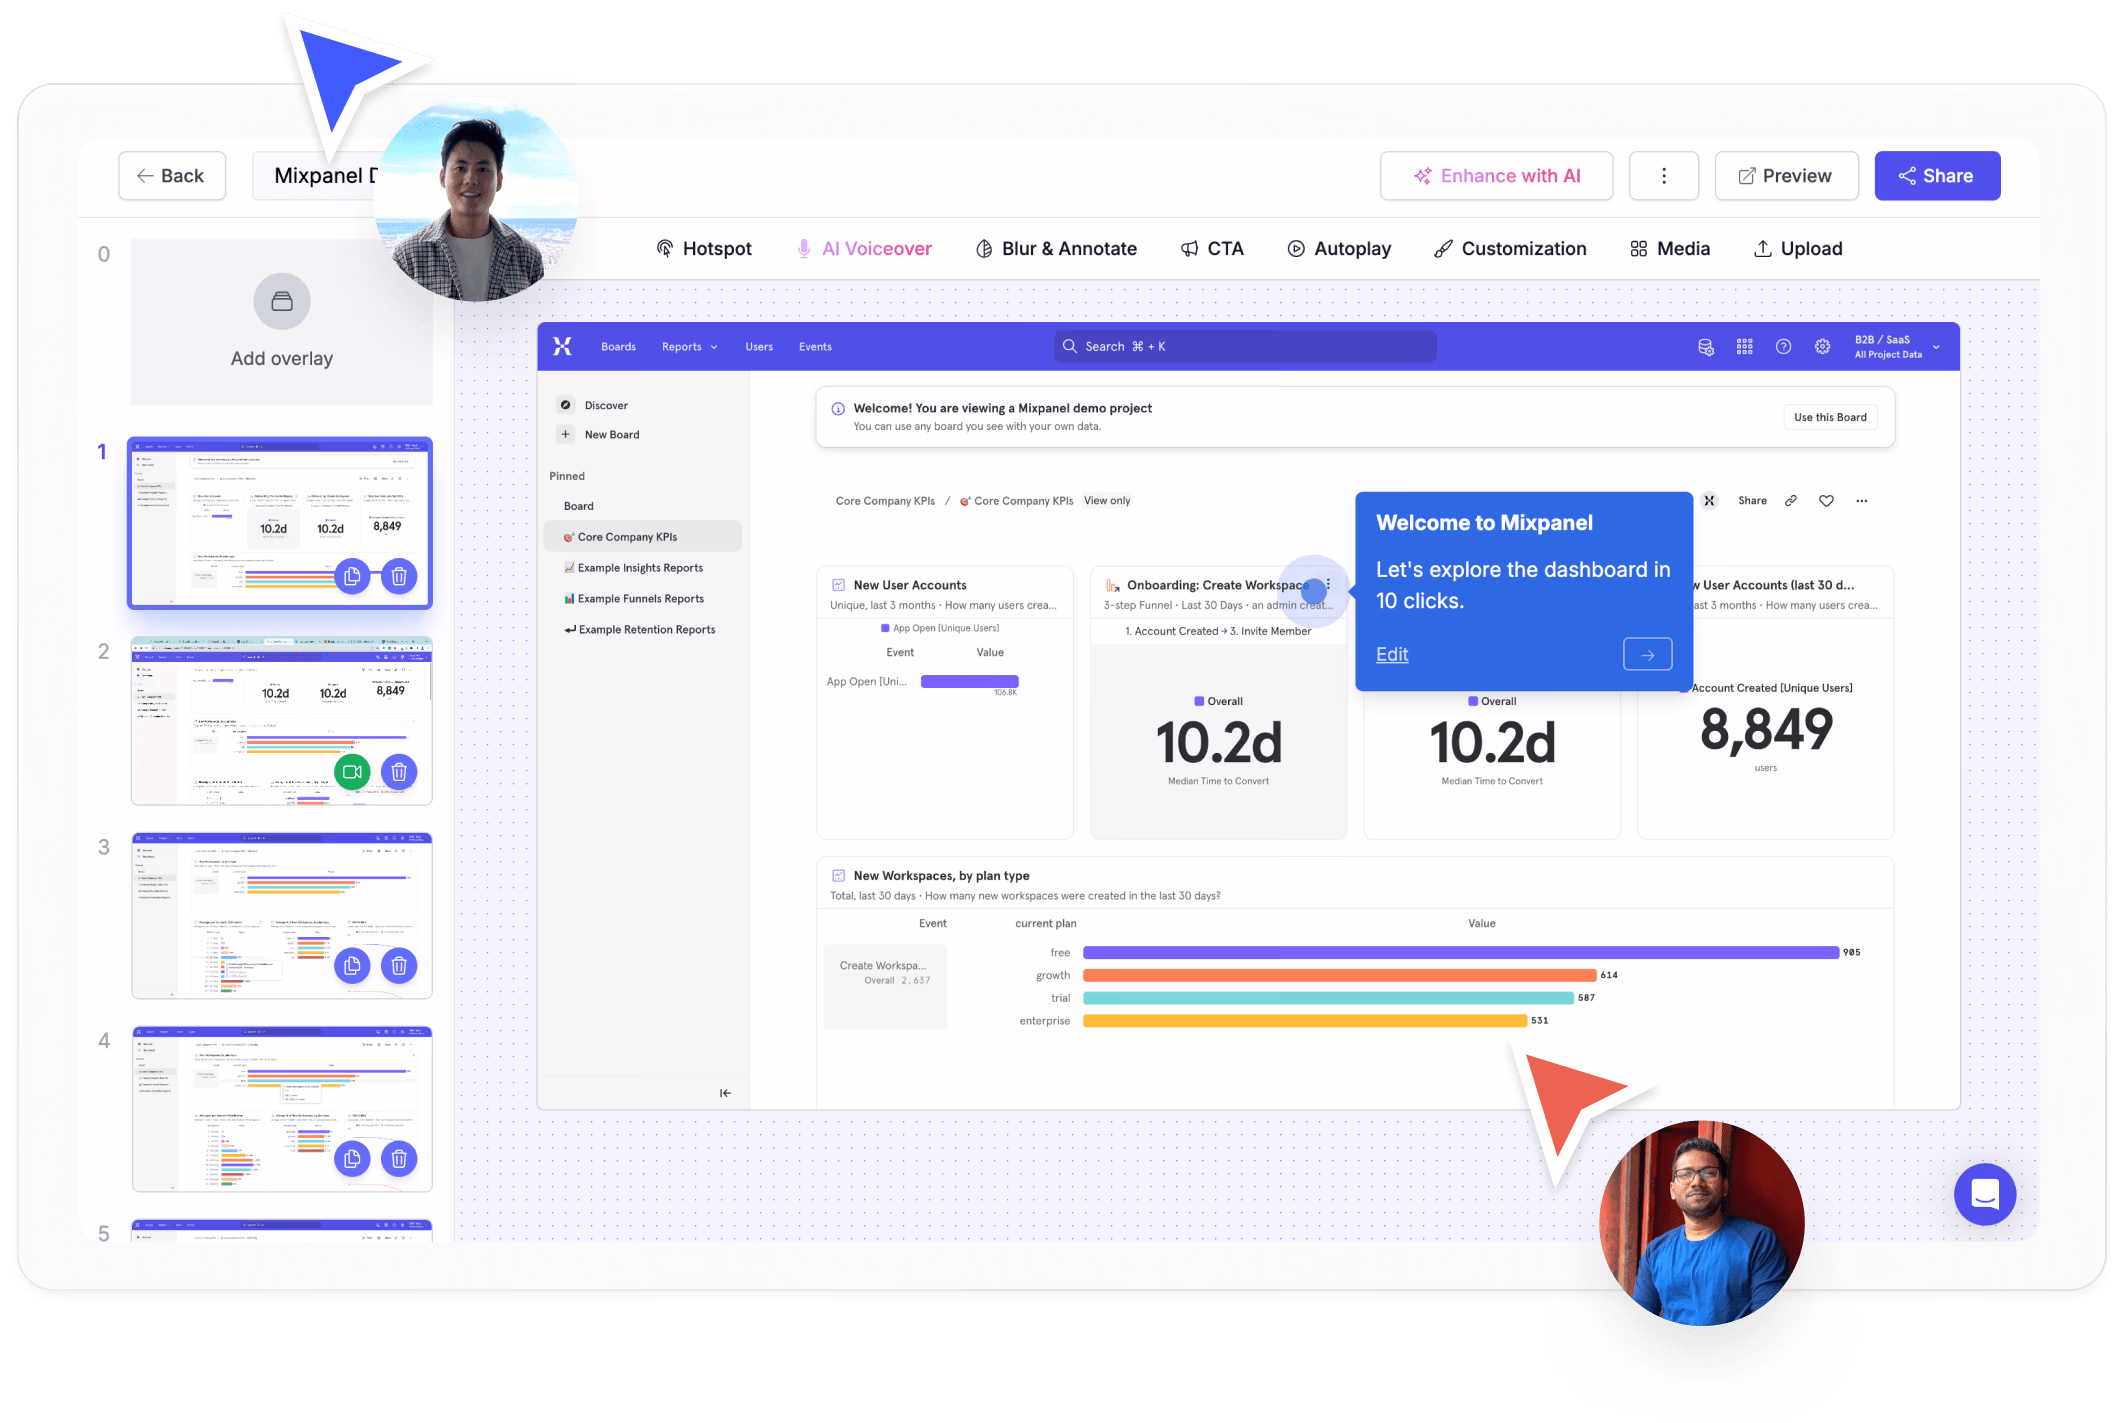Image resolution: width=2124 pixels, height=1423 pixels.
Task: Select the Blur & Annotate tool
Action: 1056,248
